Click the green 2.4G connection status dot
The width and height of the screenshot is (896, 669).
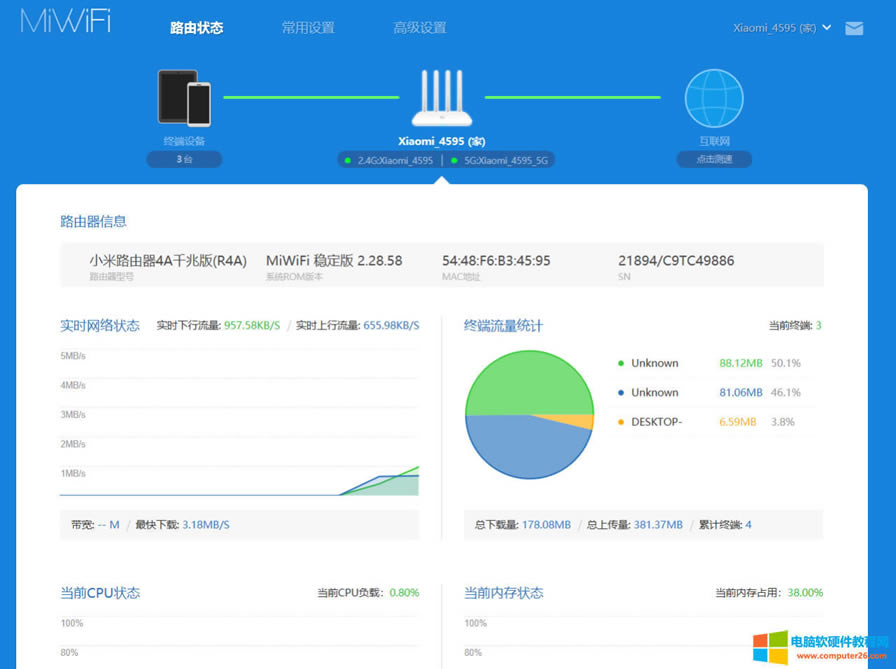347,159
